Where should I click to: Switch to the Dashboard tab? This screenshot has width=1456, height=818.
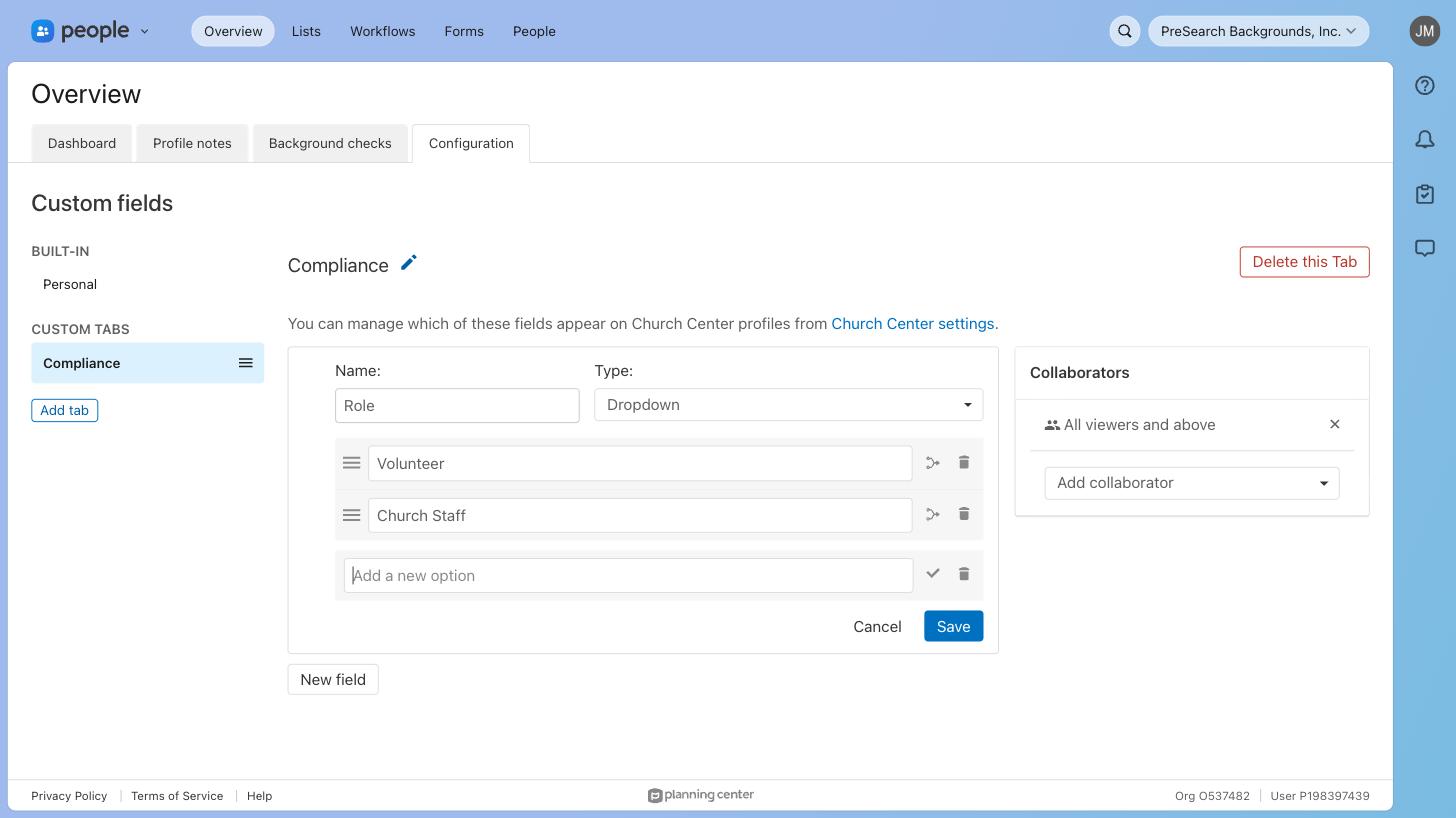click(82, 143)
